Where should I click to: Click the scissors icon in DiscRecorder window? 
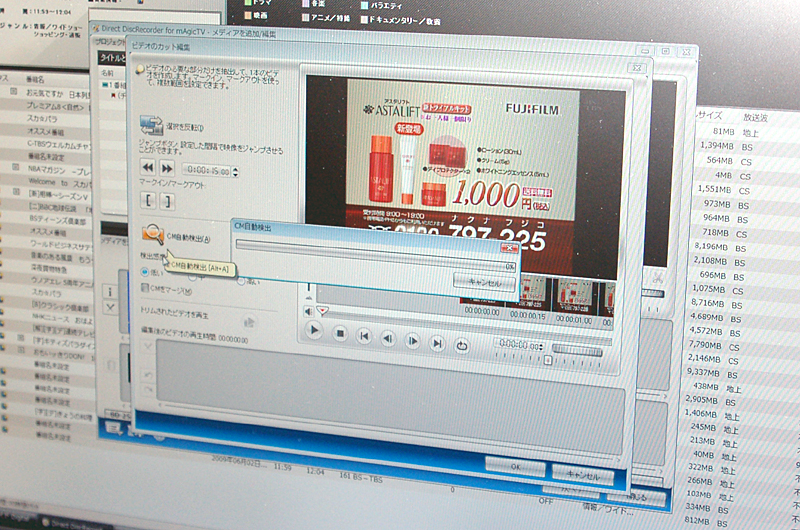(x=657, y=279)
